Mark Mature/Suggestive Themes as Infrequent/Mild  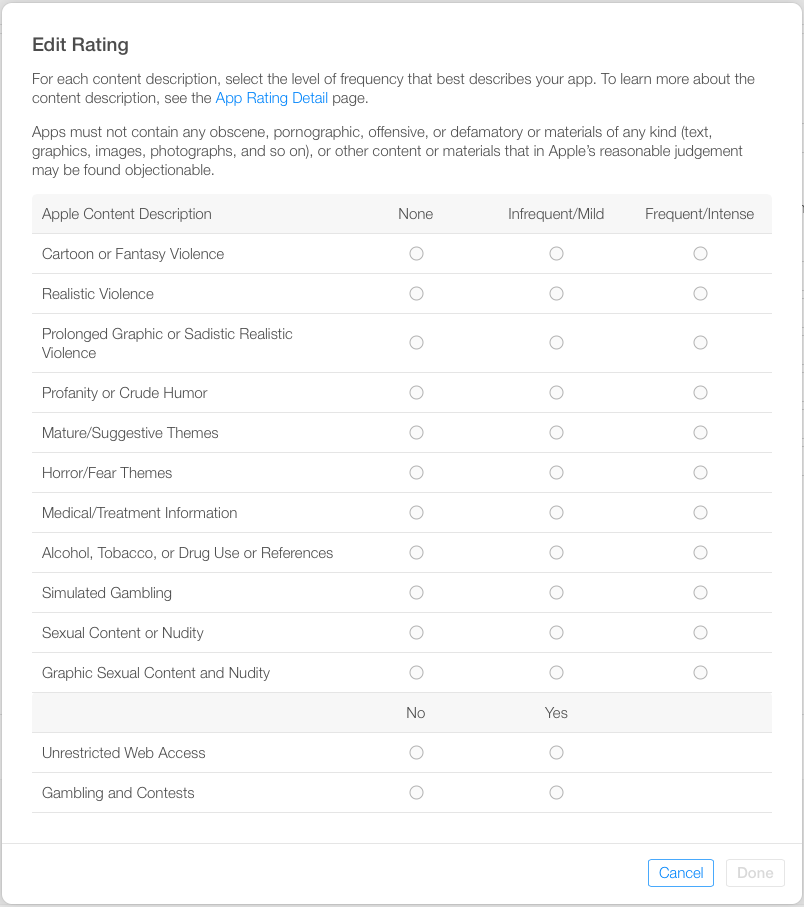click(x=556, y=433)
